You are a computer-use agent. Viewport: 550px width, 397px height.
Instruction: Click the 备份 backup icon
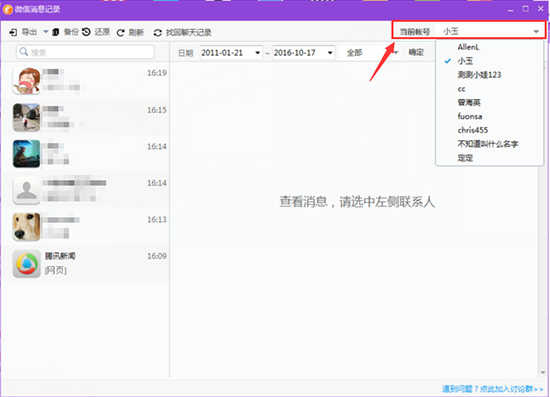click(55, 32)
